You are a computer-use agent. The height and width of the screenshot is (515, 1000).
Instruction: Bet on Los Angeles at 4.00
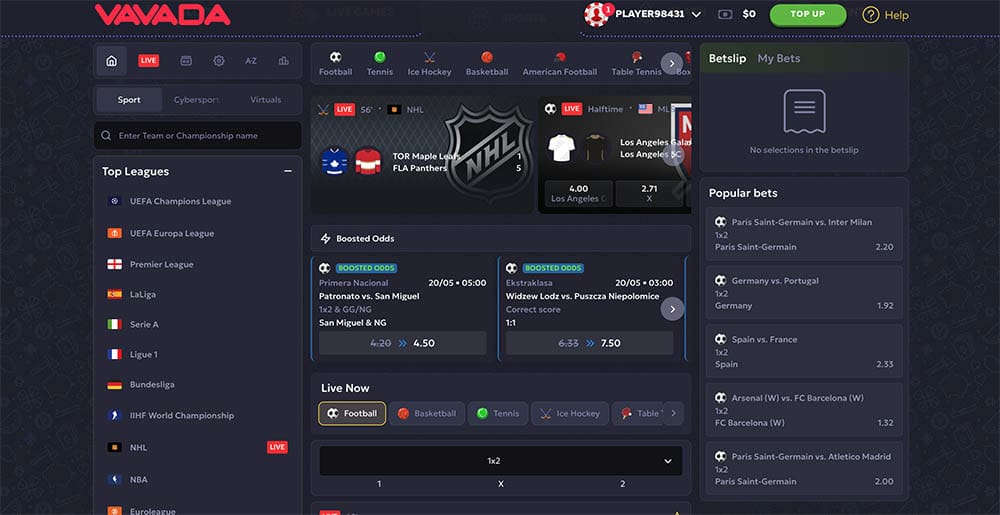click(x=578, y=193)
